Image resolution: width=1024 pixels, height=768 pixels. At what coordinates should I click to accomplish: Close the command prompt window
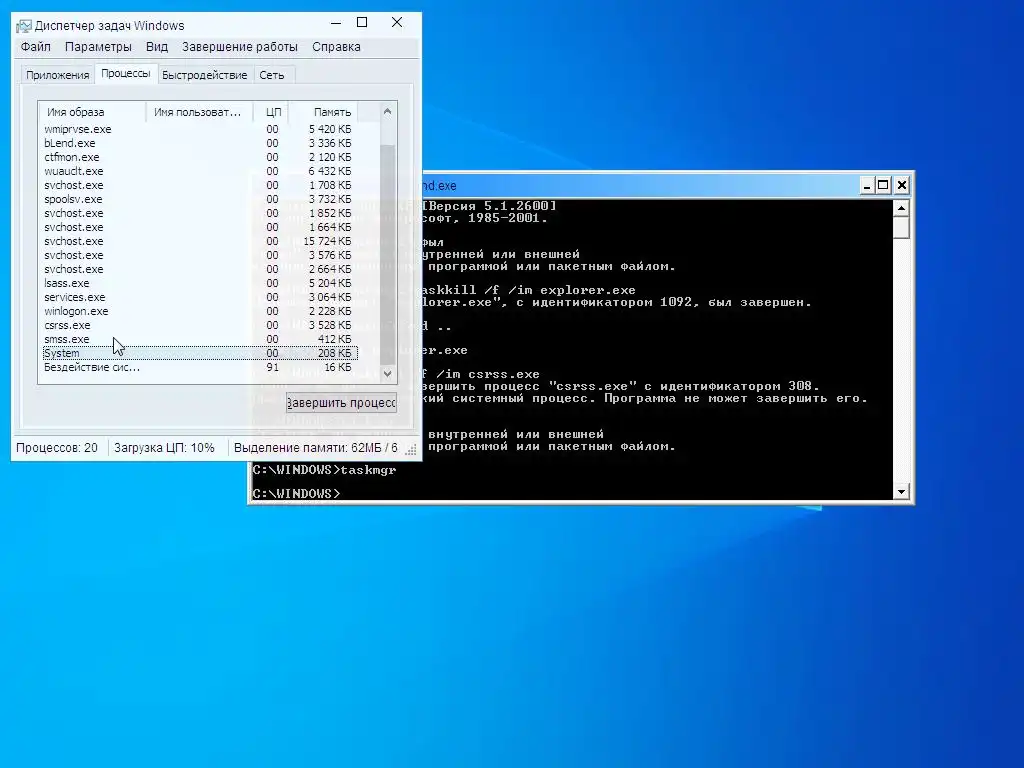point(902,185)
